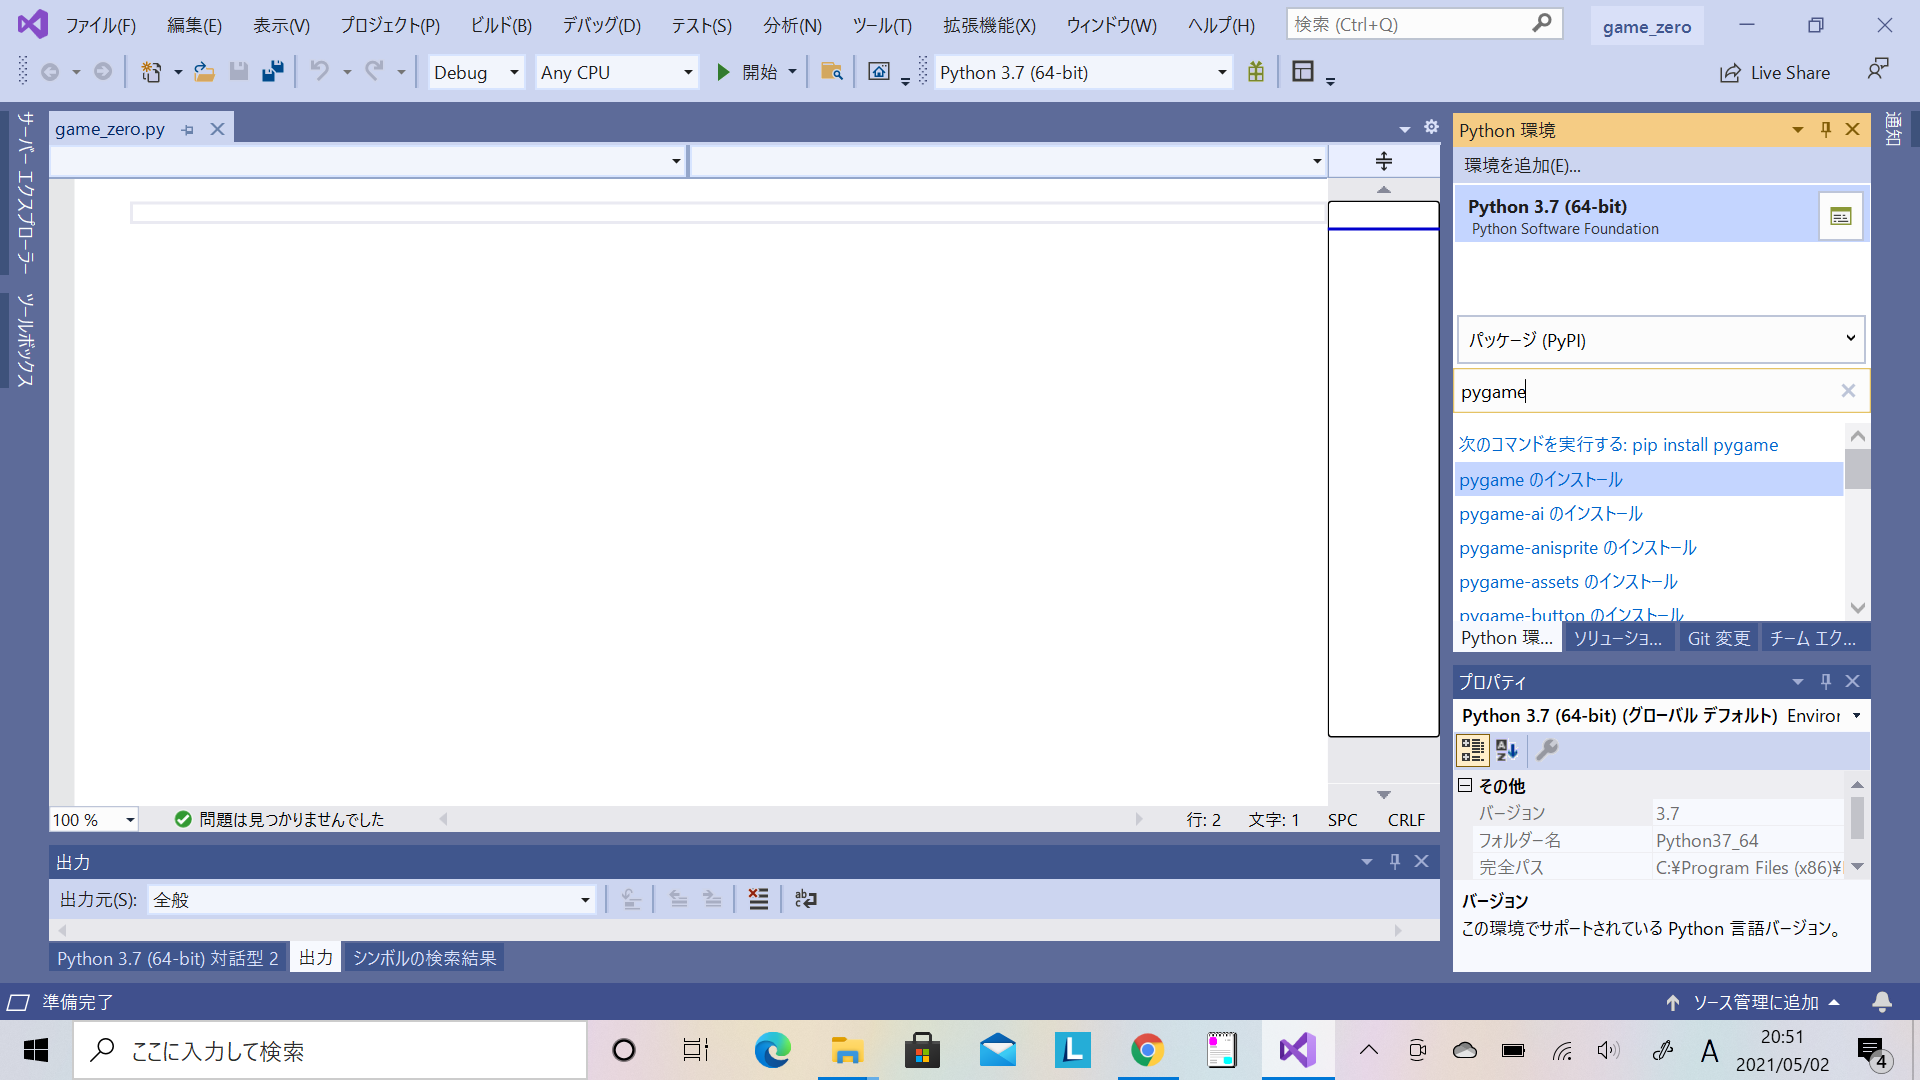Toggle auto-hide pin on Python environment panel
This screenshot has width=1920, height=1080.
tap(1826, 129)
